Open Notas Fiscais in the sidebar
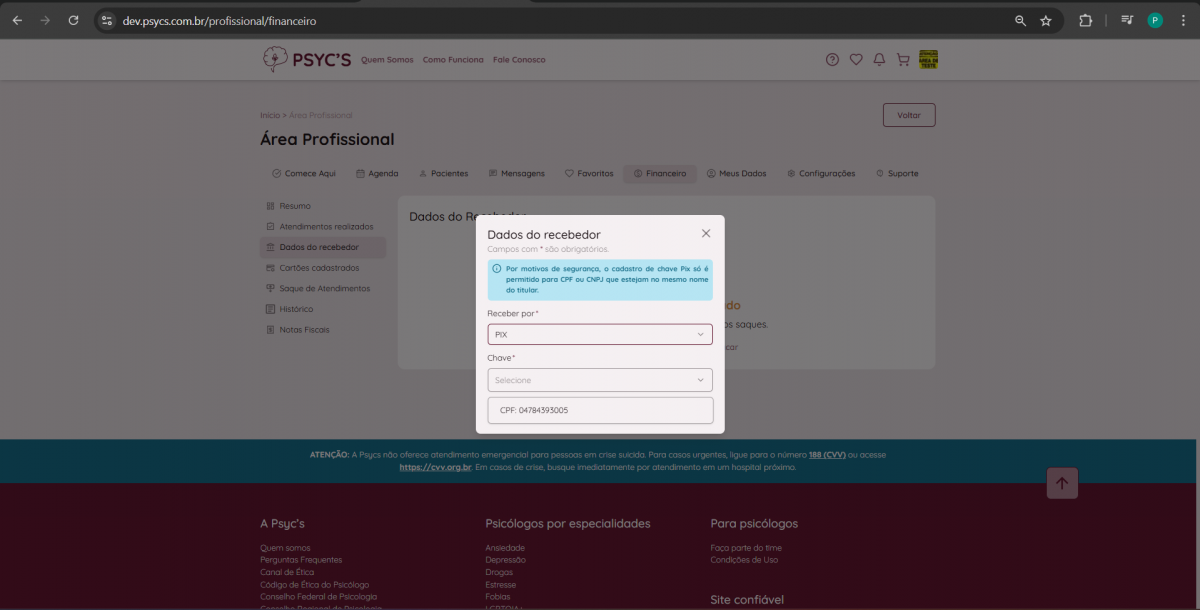 (x=304, y=329)
